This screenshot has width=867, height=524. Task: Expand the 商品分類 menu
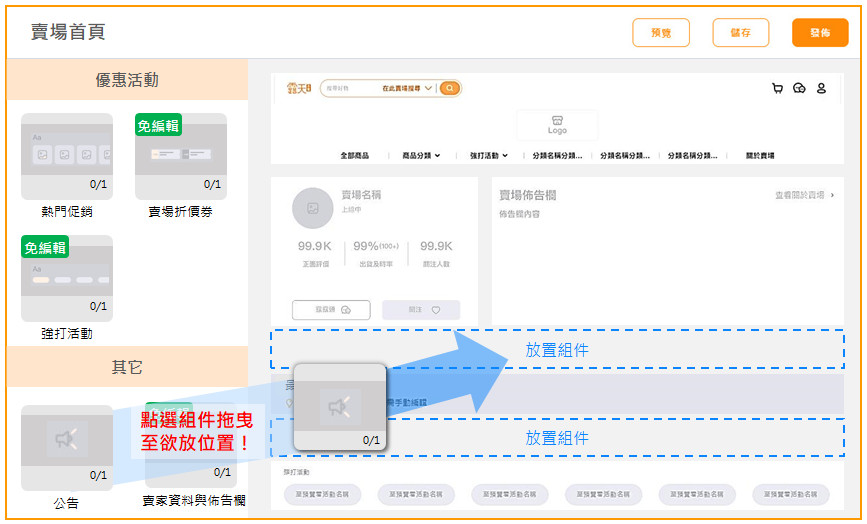coord(421,156)
